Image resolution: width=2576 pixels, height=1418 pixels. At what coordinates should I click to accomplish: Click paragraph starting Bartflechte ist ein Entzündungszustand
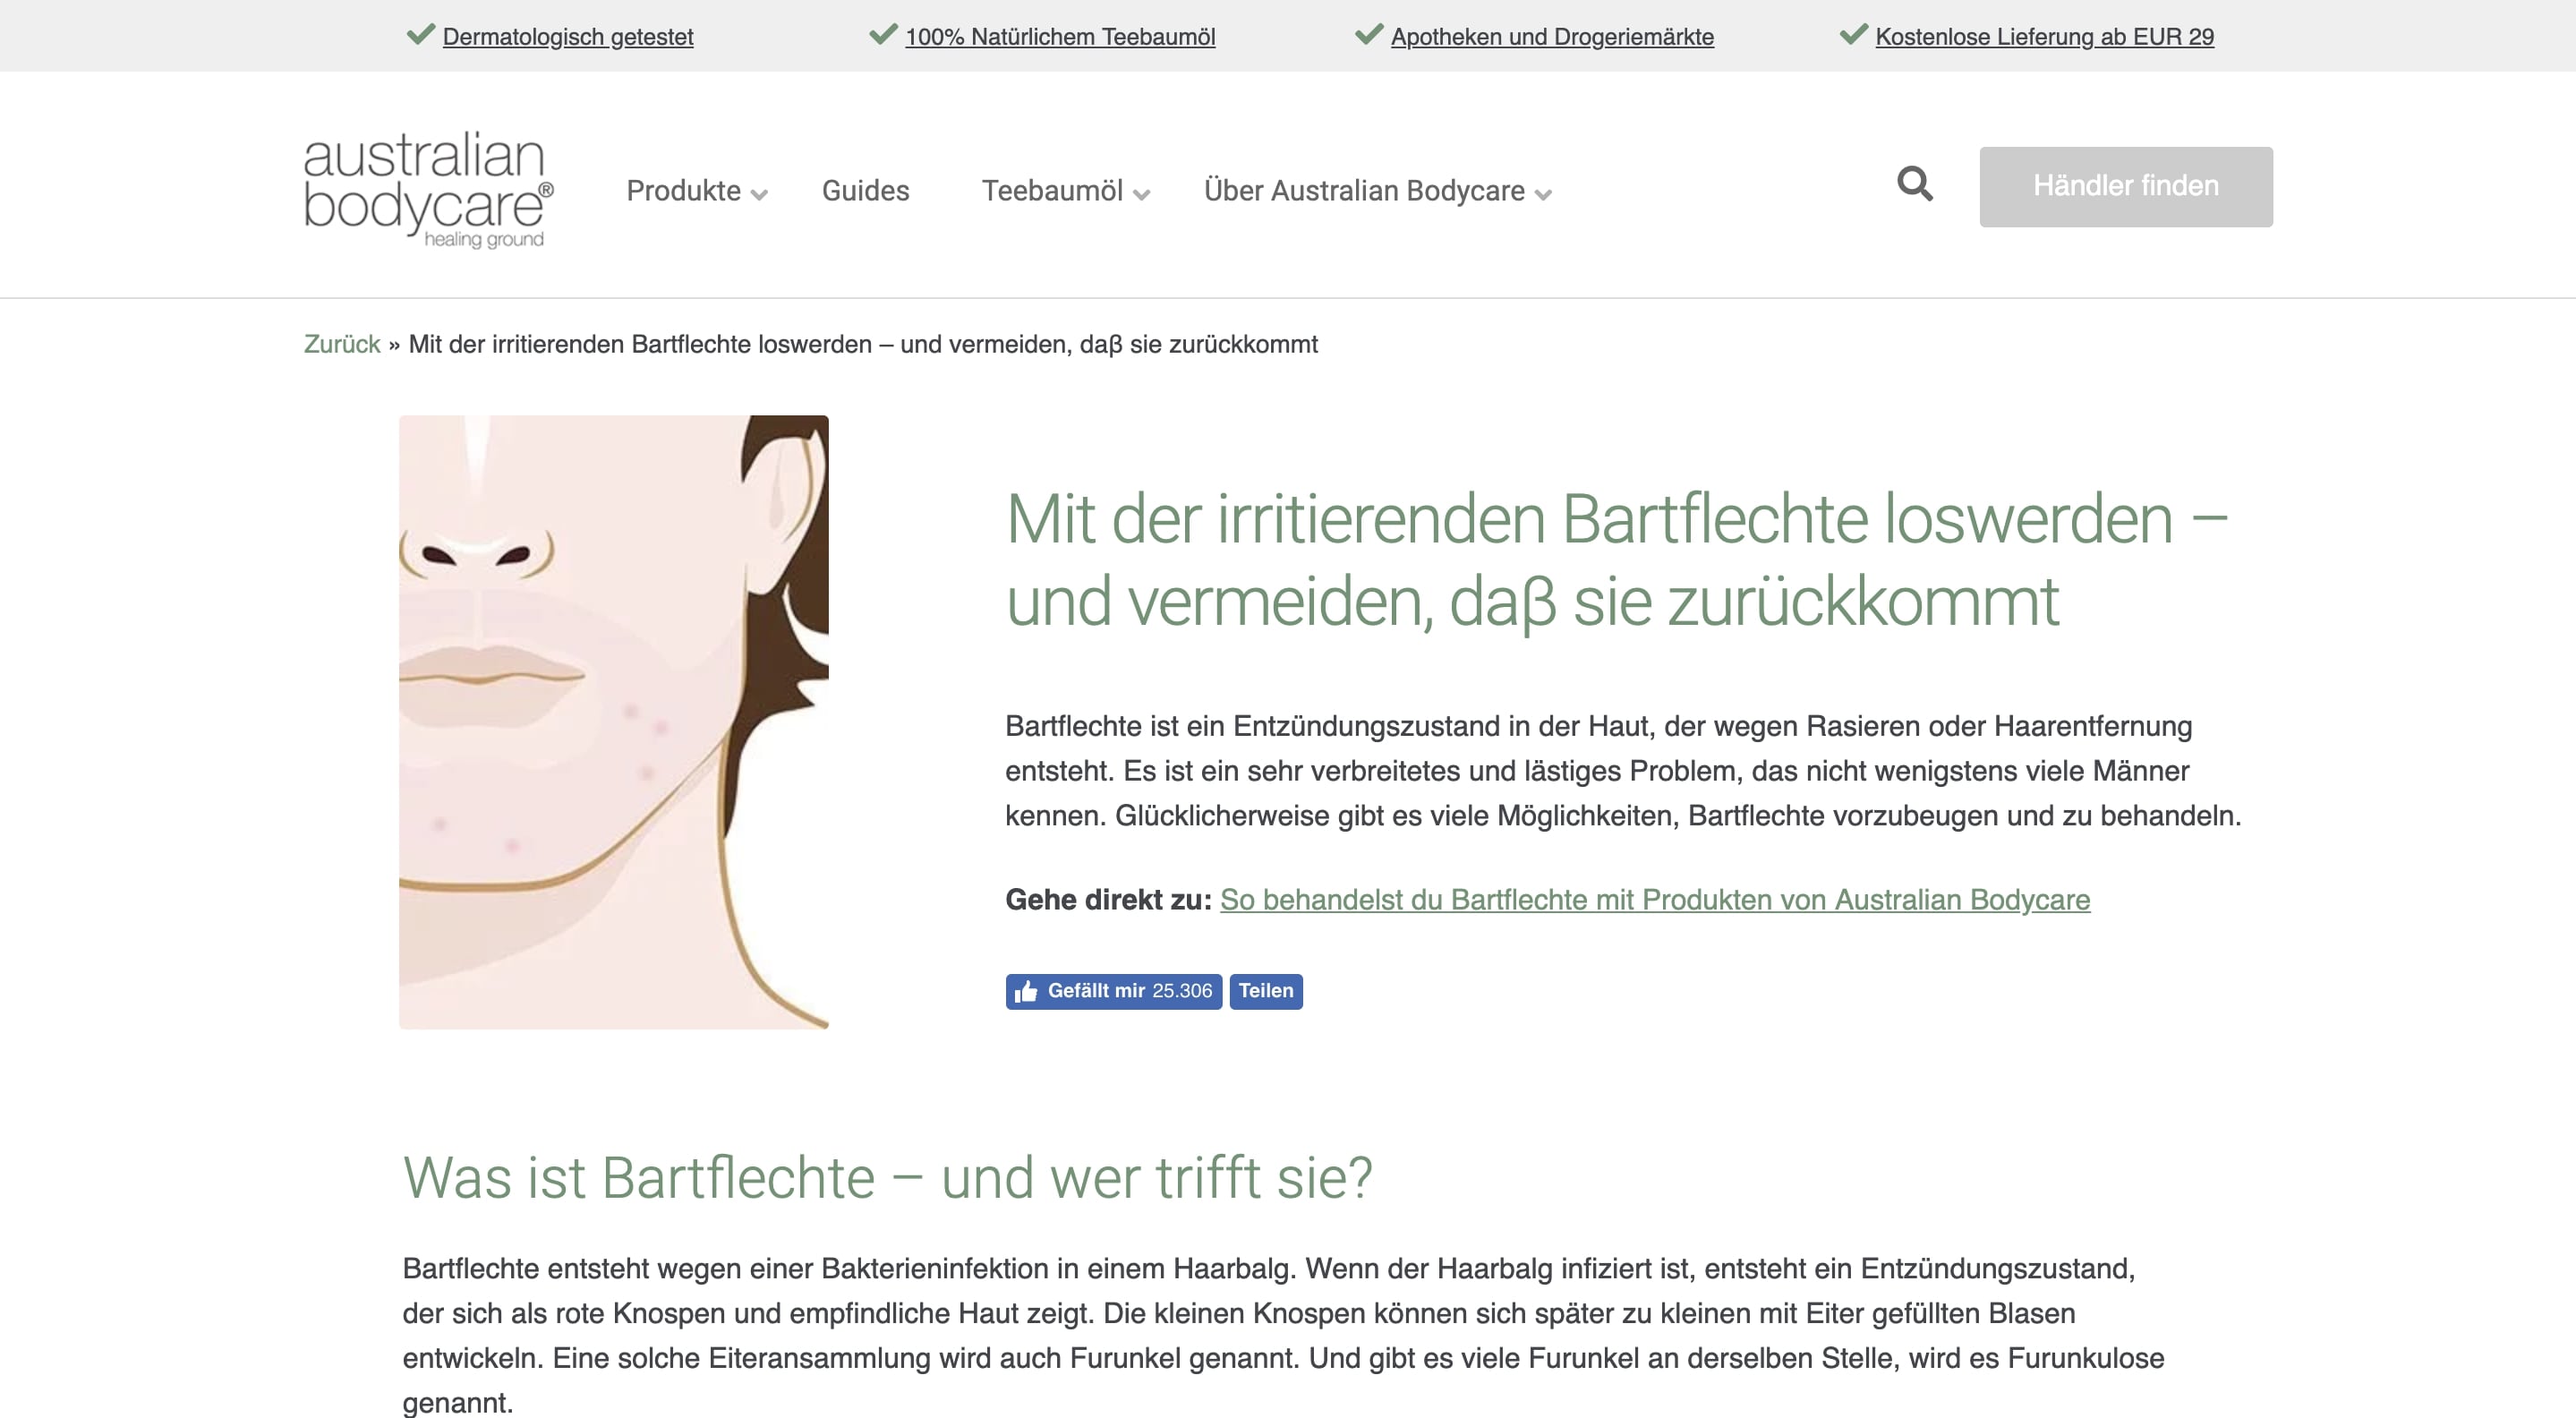pyautogui.click(x=1623, y=770)
